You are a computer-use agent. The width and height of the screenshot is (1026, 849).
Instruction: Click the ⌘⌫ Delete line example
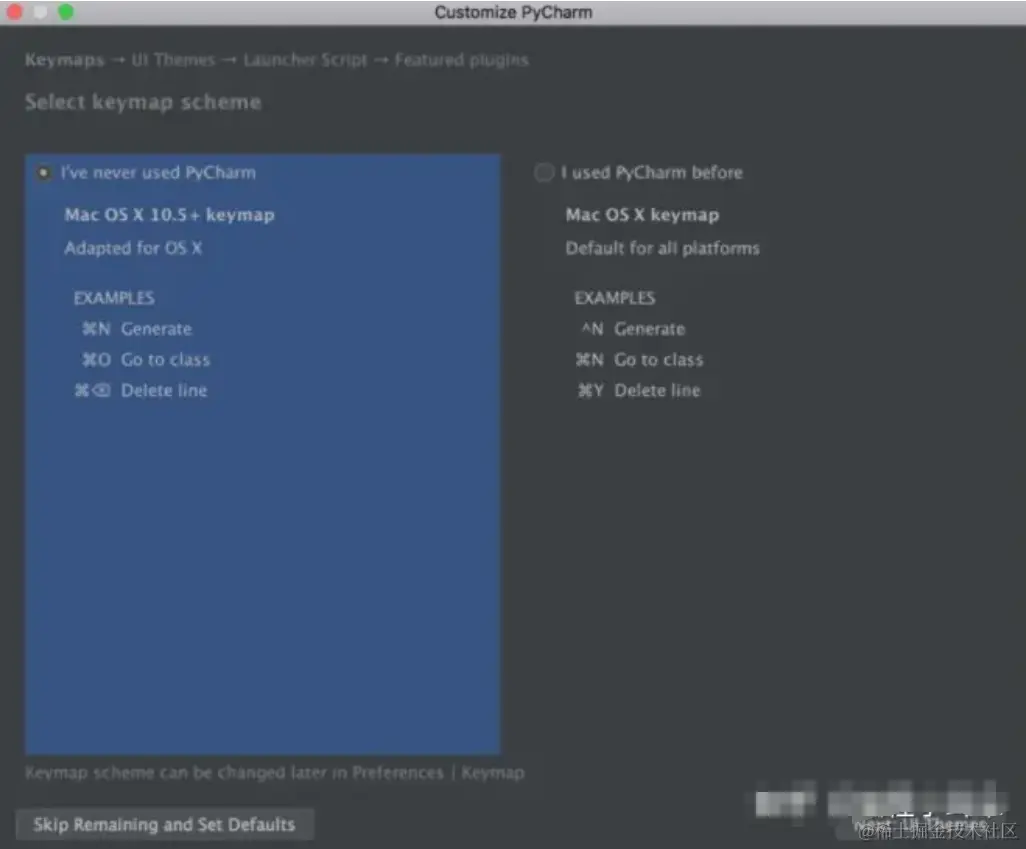(141, 390)
